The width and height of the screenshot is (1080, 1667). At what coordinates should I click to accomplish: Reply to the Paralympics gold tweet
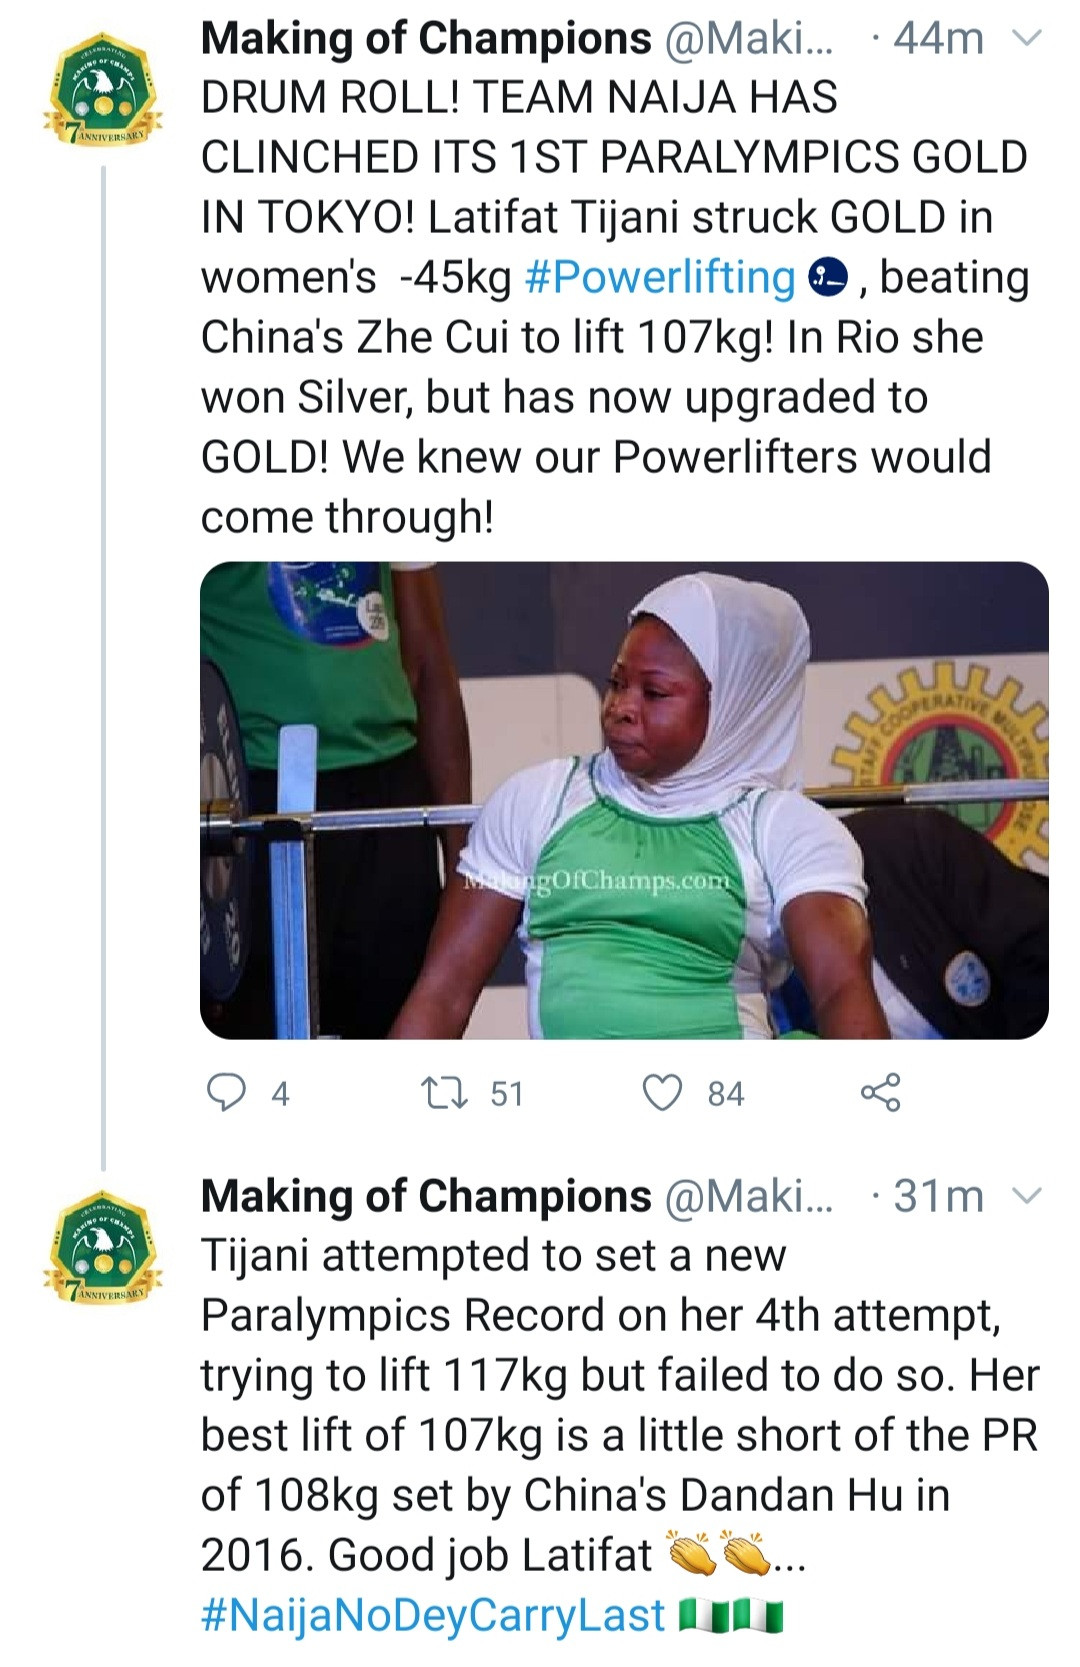(226, 1092)
